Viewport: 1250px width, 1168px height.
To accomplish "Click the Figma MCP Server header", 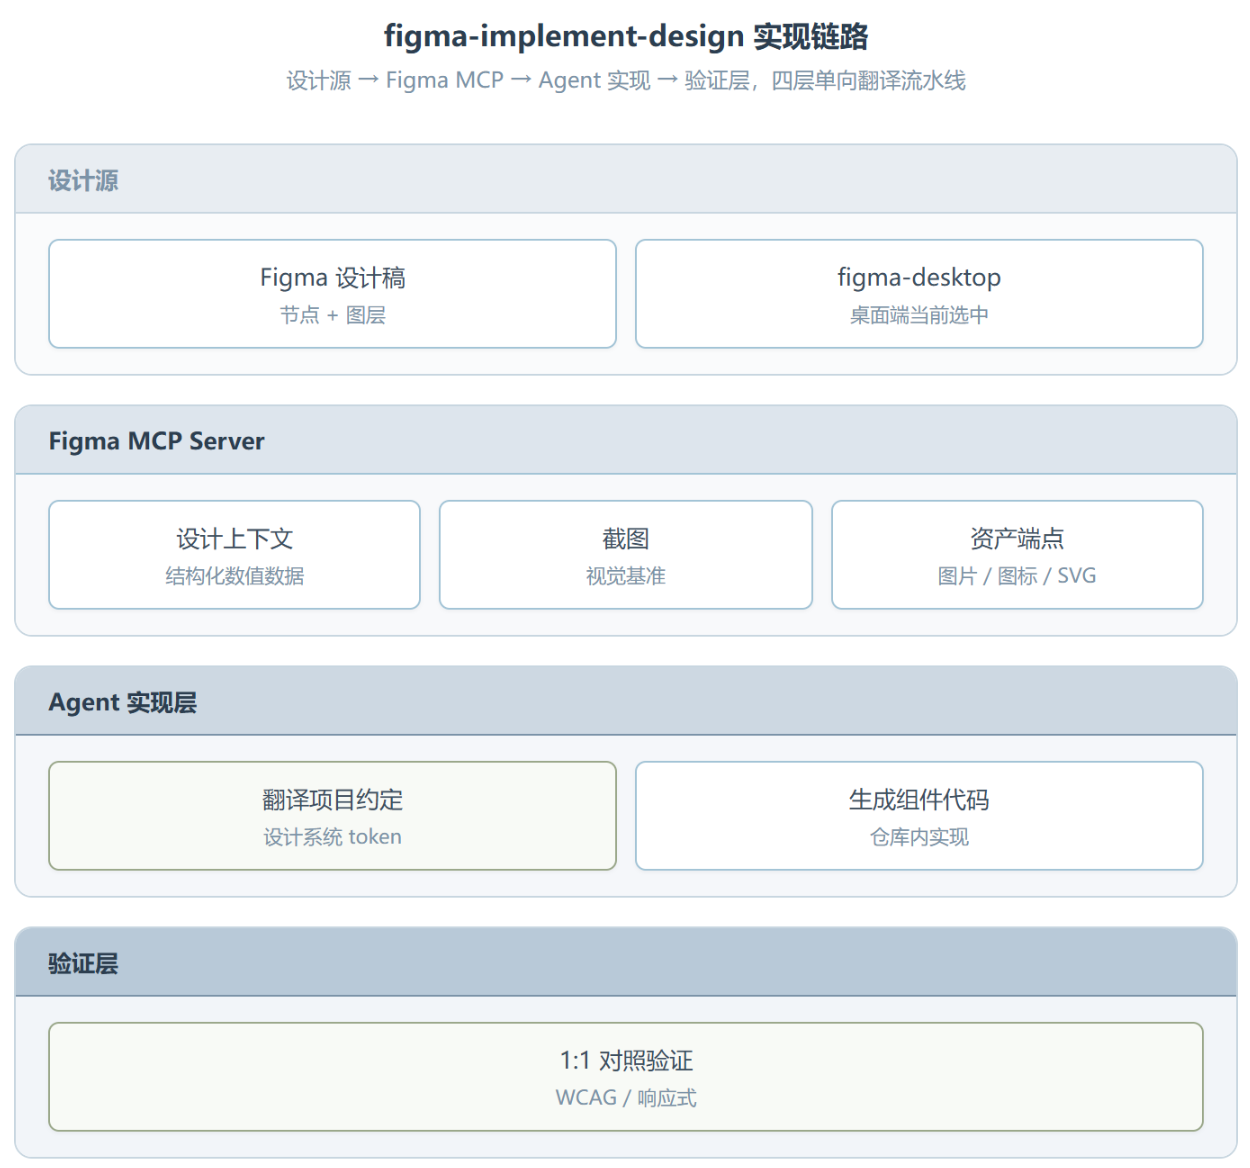I will 626,440.
